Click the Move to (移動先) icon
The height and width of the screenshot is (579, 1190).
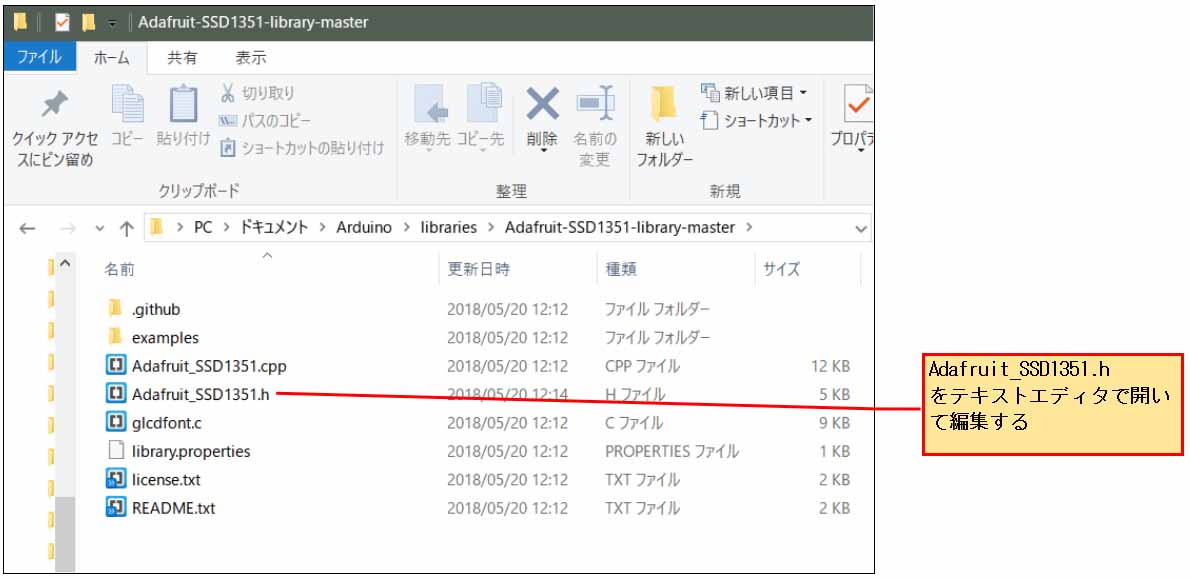click(x=428, y=104)
